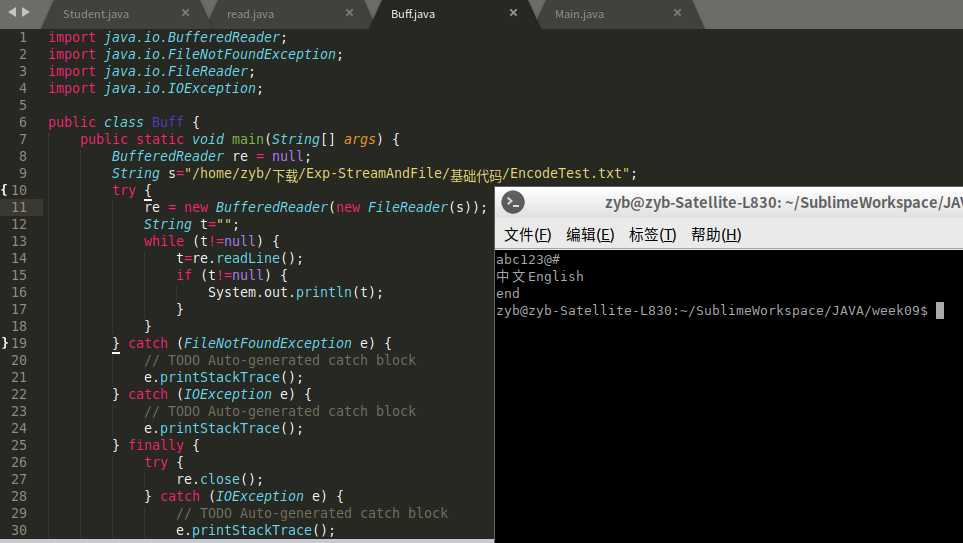Image resolution: width=963 pixels, height=543 pixels.
Task: Go to next tab with right arrow
Action: tap(25, 12)
